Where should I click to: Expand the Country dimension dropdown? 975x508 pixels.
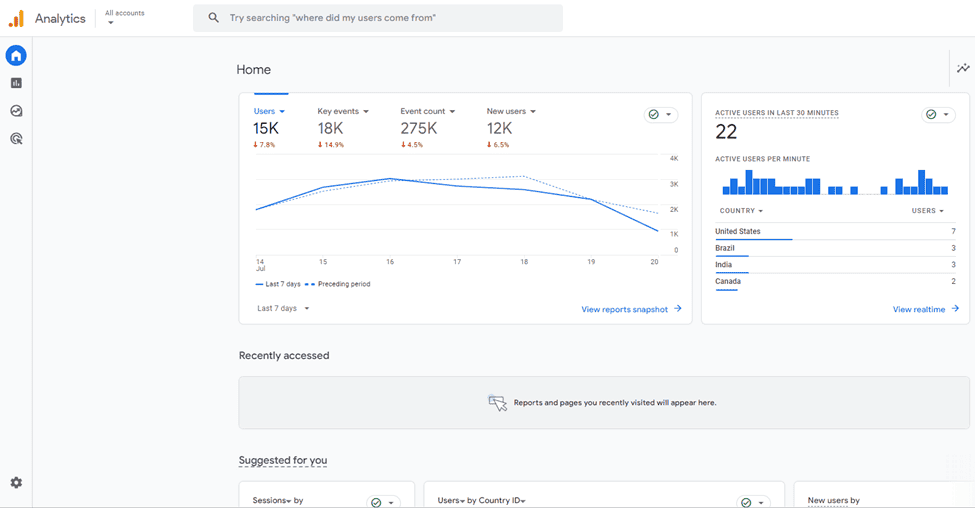(x=741, y=211)
